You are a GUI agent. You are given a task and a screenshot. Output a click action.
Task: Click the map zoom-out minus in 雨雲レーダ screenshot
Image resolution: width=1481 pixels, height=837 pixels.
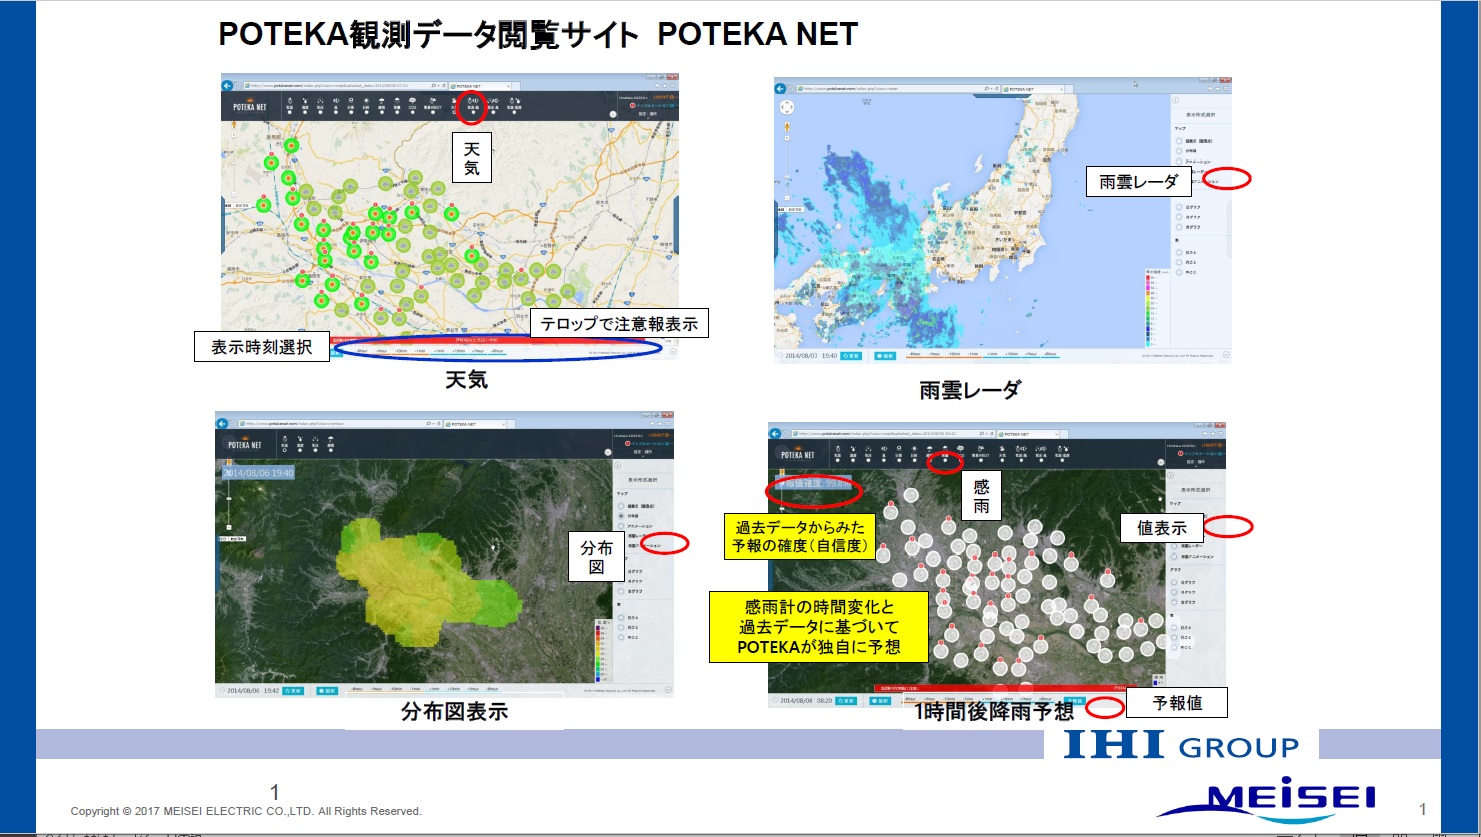pyautogui.click(x=787, y=198)
